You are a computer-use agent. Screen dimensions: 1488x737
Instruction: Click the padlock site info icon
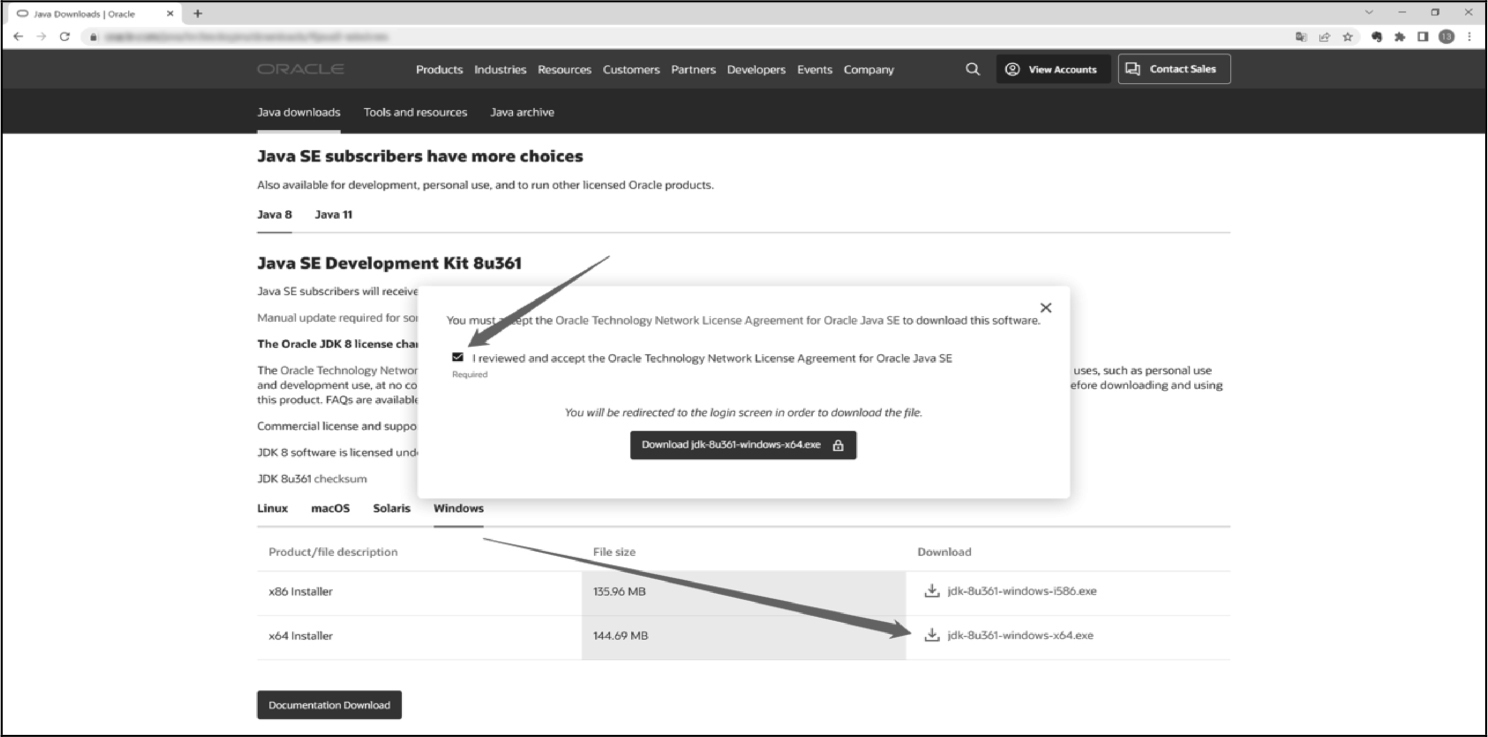tap(92, 36)
